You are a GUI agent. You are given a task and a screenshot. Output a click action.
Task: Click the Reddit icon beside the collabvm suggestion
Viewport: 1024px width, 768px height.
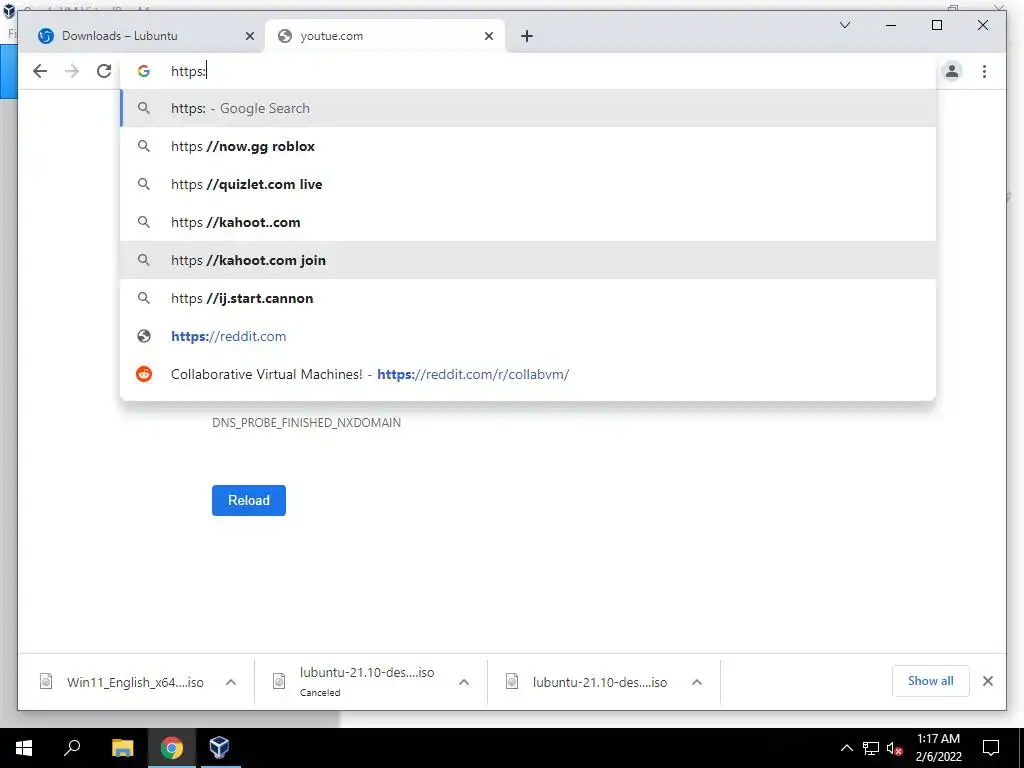point(144,374)
